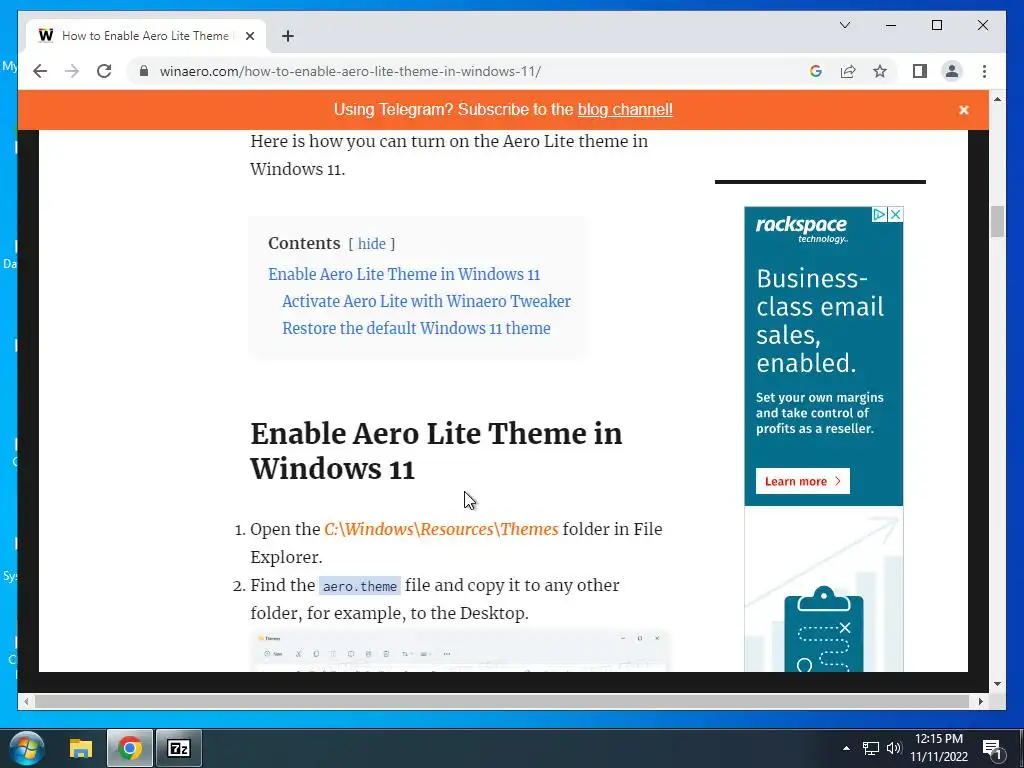Click the aero.theme code text
Screen dimensions: 1024x768
(360, 586)
